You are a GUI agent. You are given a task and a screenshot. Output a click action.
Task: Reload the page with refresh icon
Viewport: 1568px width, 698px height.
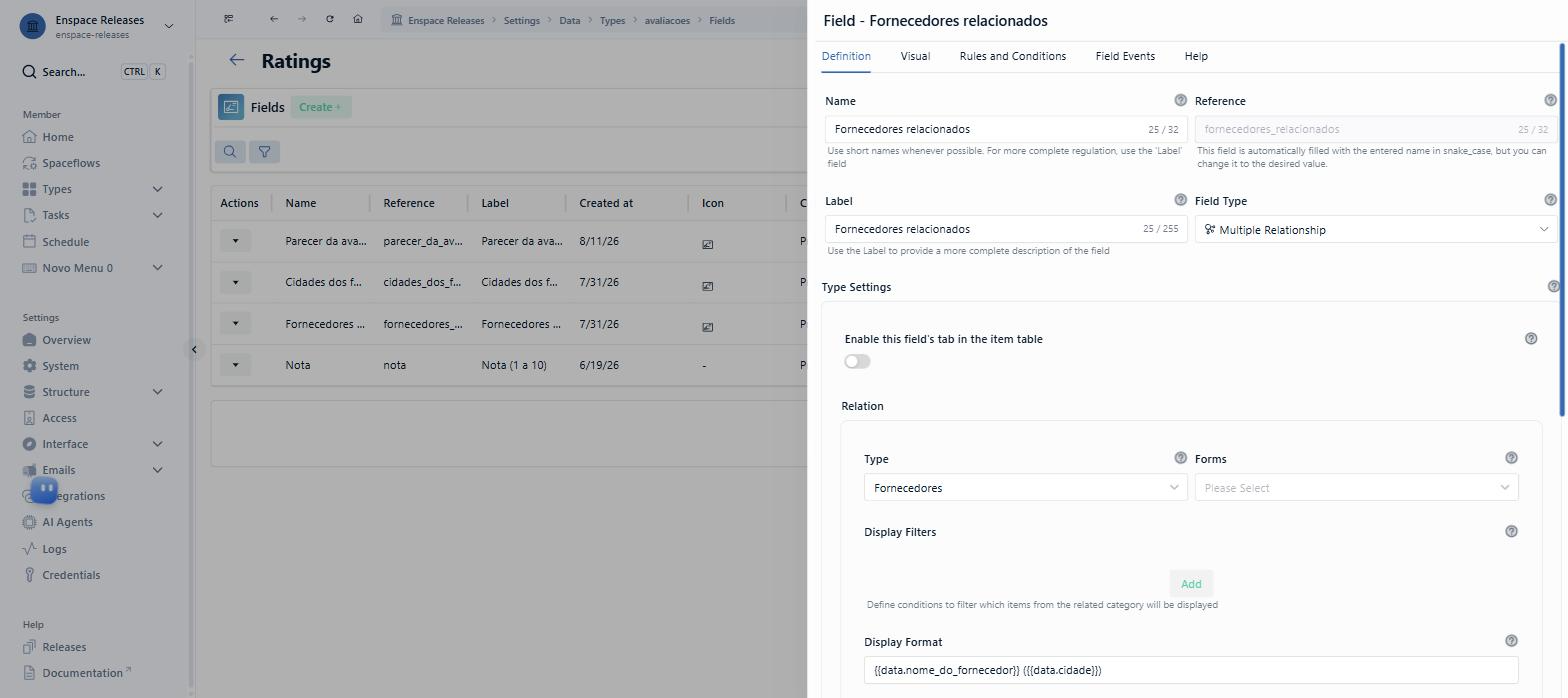point(330,19)
